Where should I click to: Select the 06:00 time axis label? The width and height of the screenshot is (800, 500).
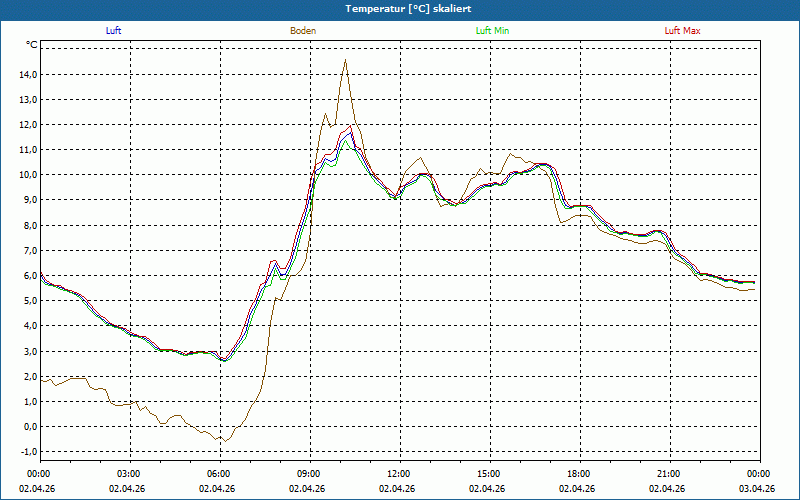[219, 473]
